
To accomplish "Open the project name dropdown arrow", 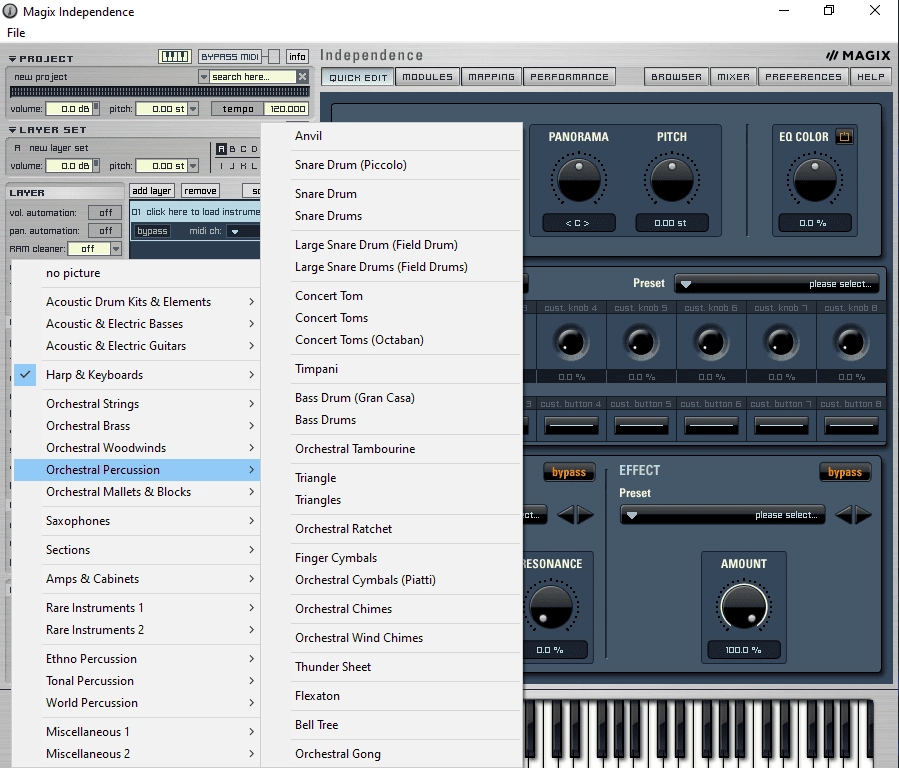I will pyautogui.click(x=203, y=76).
